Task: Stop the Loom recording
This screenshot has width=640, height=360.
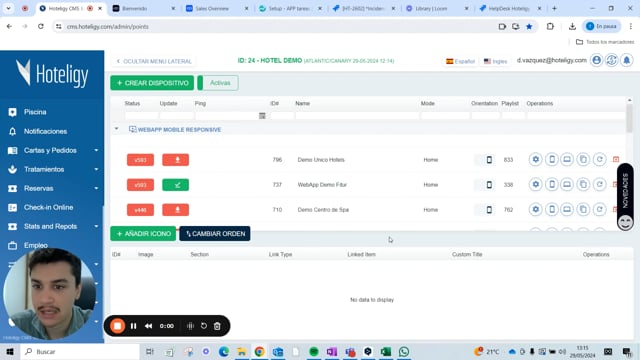Action: click(x=118, y=326)
